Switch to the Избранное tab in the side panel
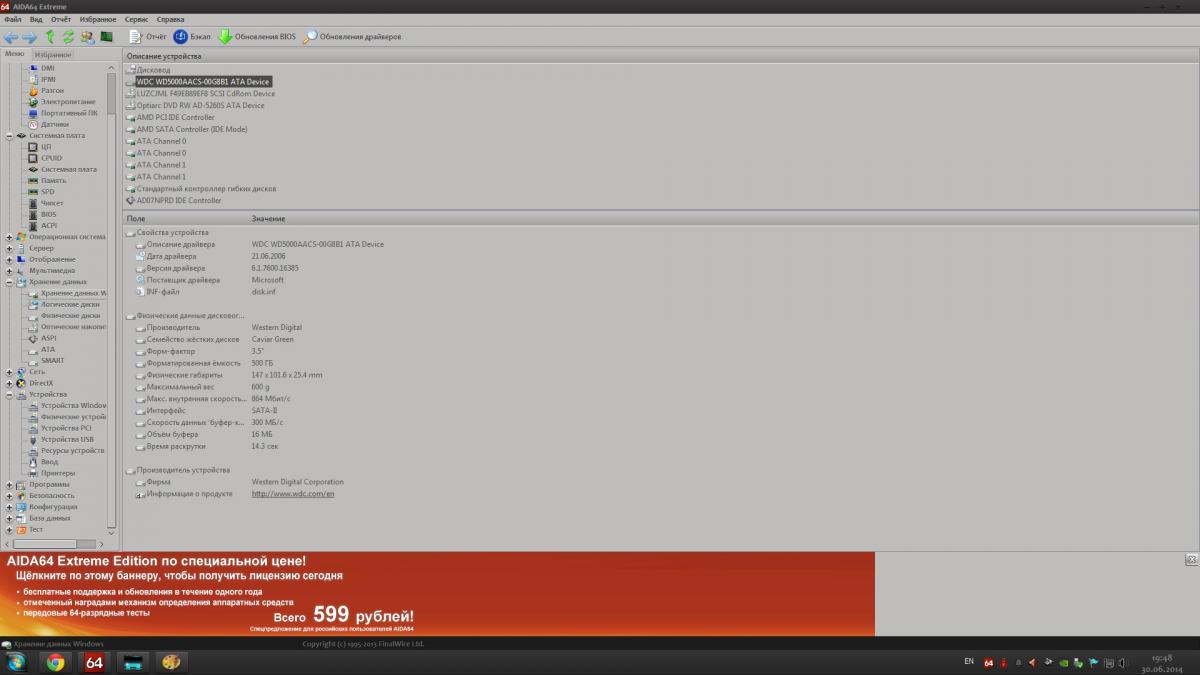 tap(52, 54)
